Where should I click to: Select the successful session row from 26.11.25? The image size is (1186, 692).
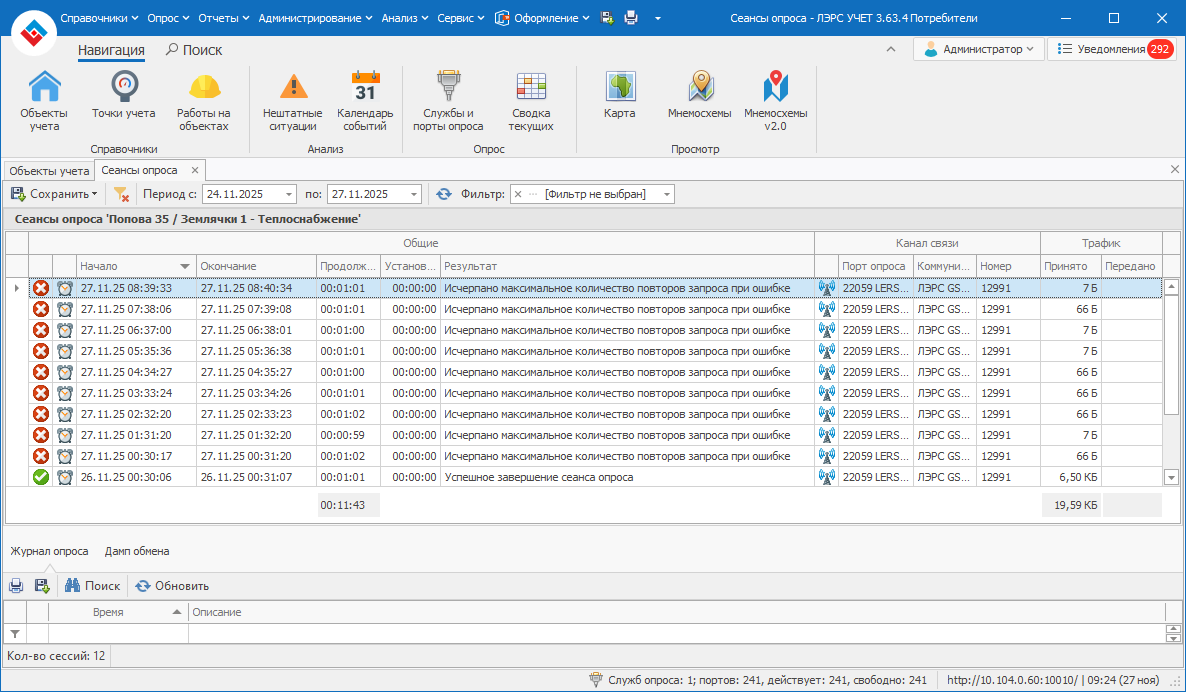538,478
